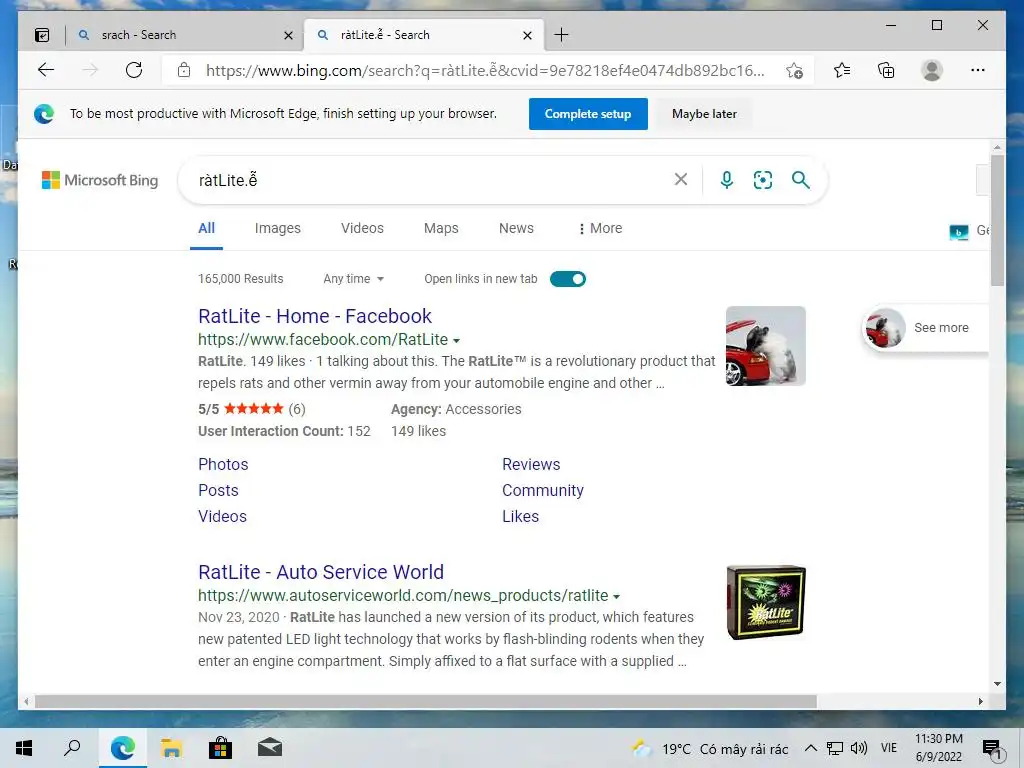Viewport: 1024px width, 768px height.
Task: Open the profile avatar menu
Action: coord(932,70)
